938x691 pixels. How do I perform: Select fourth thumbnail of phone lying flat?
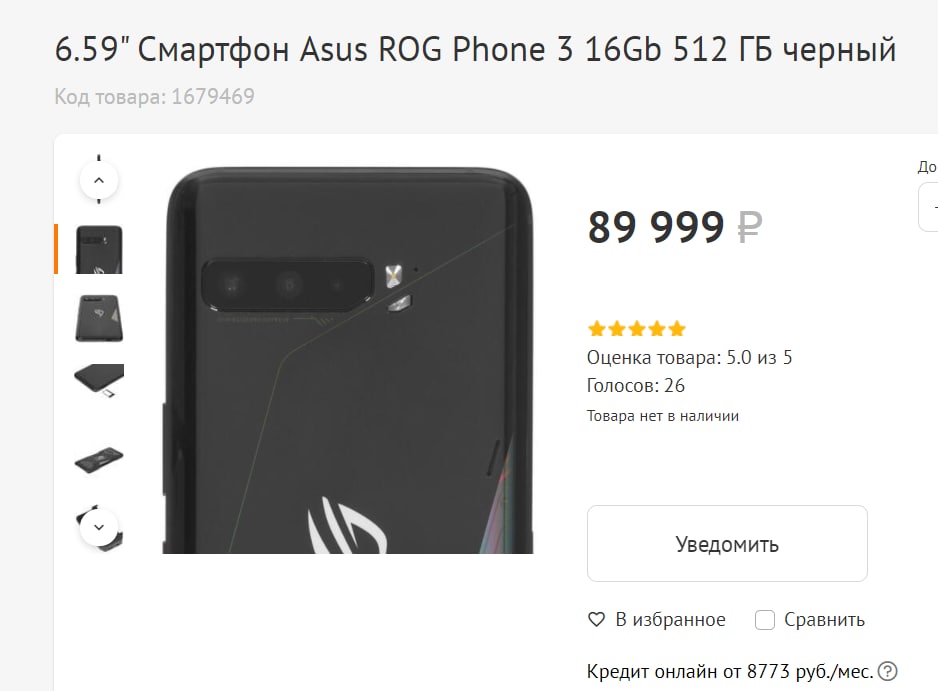coord(99,459)
